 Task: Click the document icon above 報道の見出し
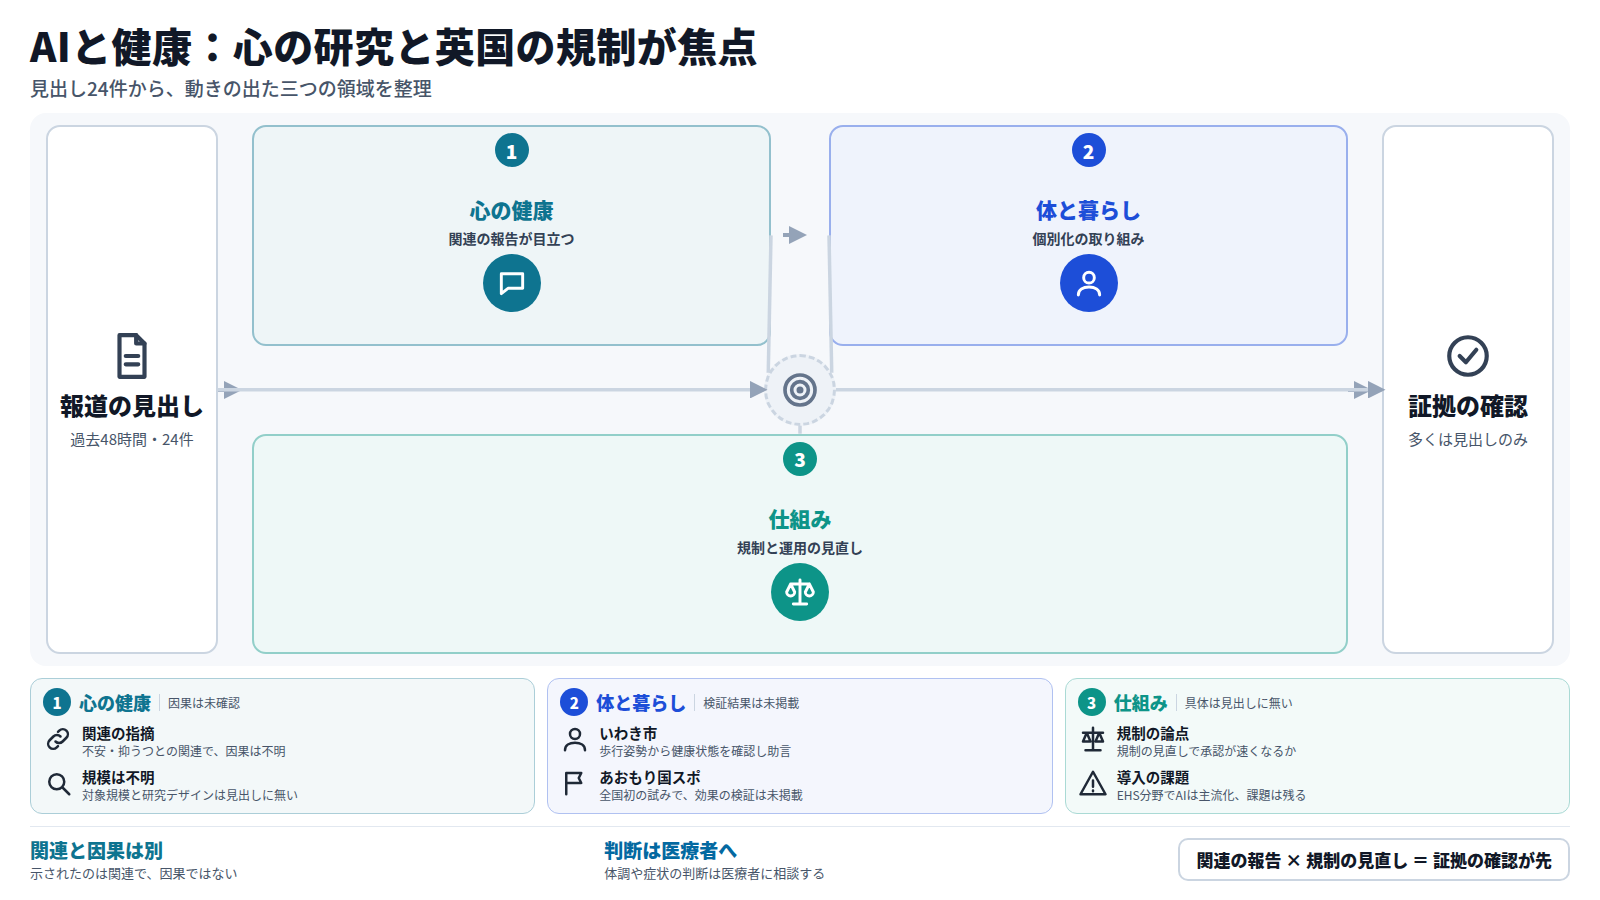pyautogui.click(x=132, y=356)
